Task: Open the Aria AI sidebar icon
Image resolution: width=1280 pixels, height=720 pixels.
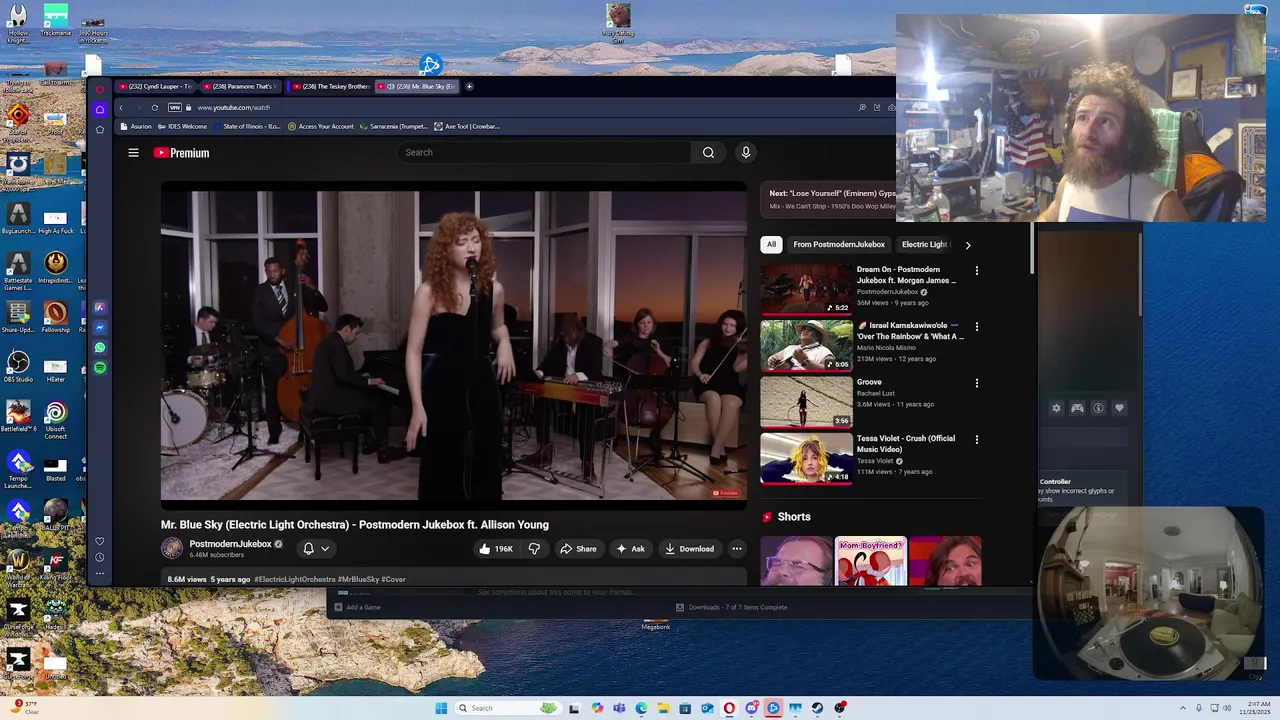Action: pyautogui.click(x=100, y=308)
